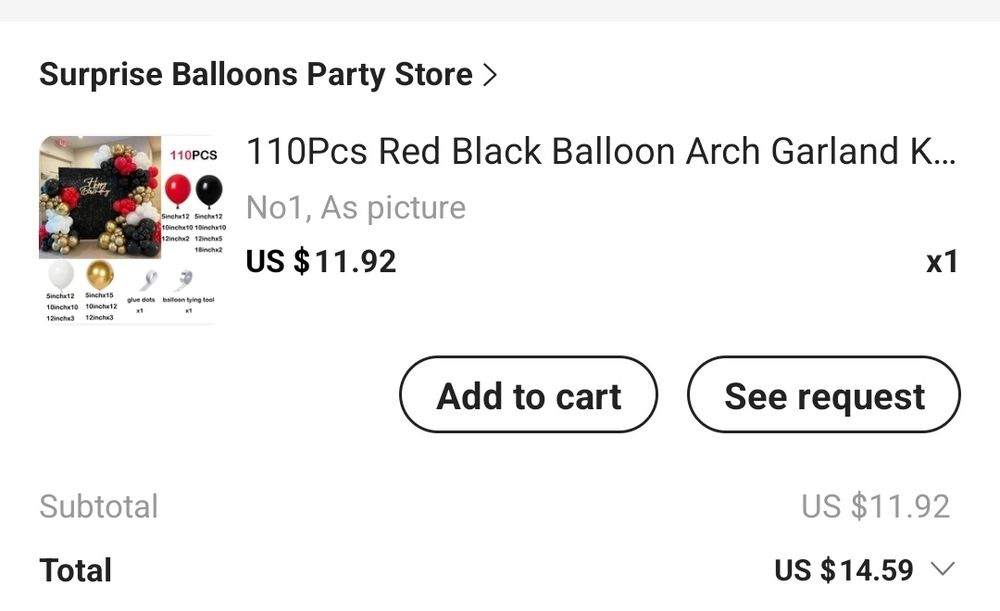Viewport: 1000px width, 611px height.
Task: Click the bold Total label
Action: (x=76, y=571)
